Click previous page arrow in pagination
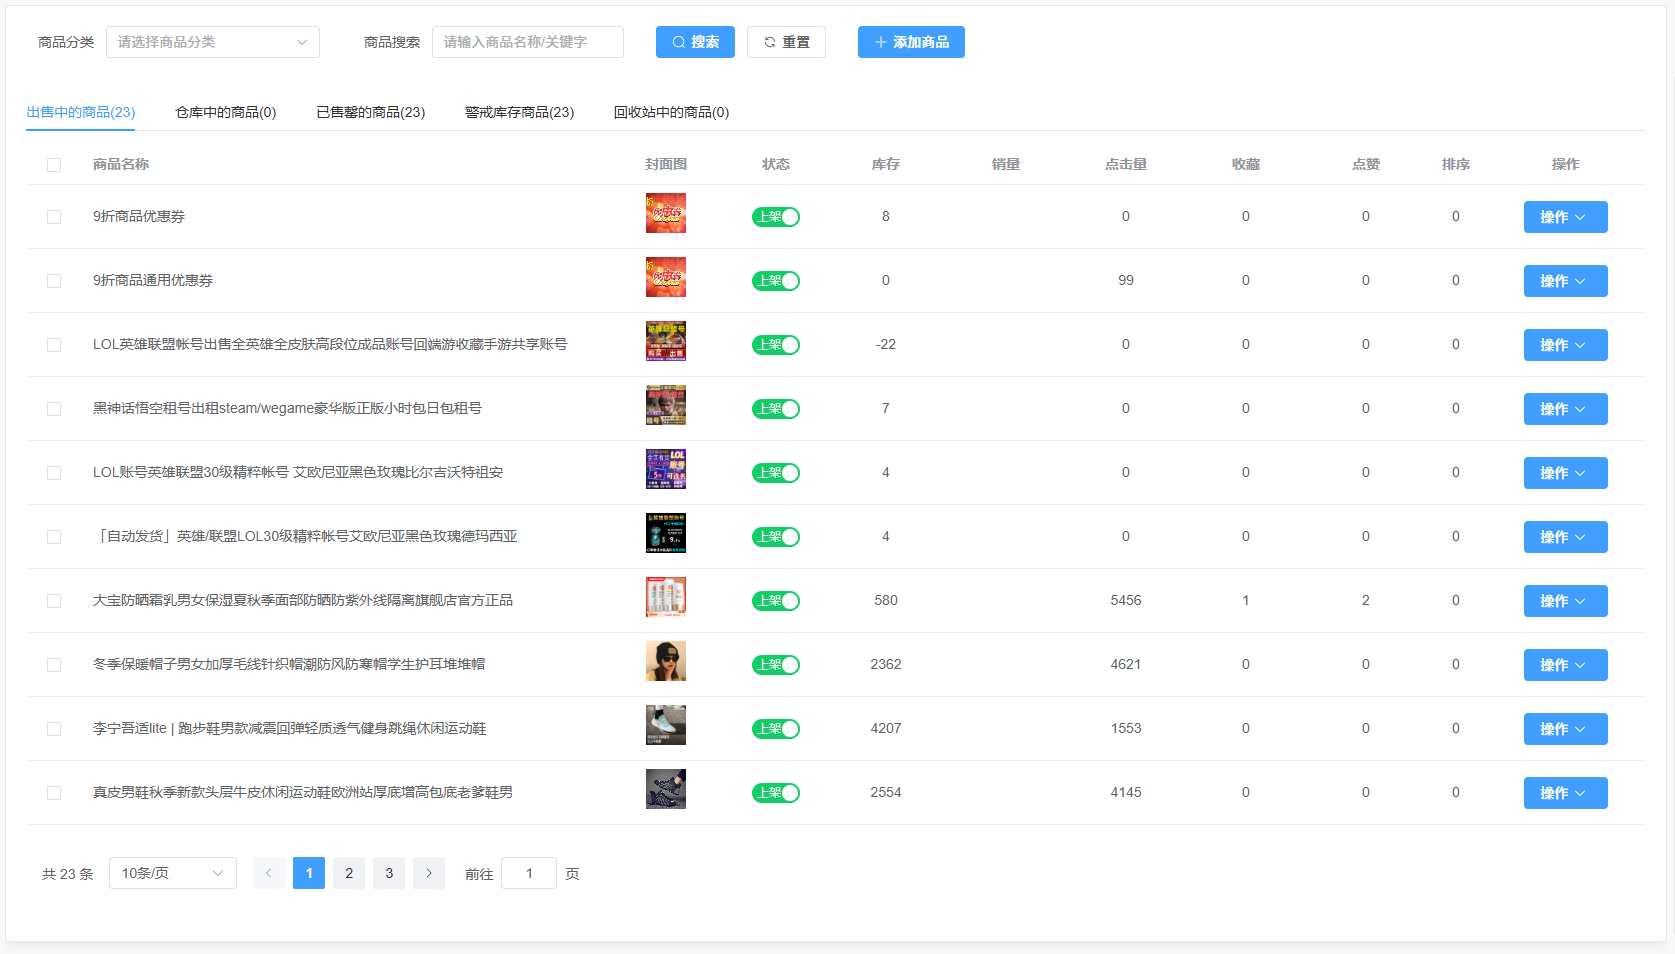 click(268, 873)
